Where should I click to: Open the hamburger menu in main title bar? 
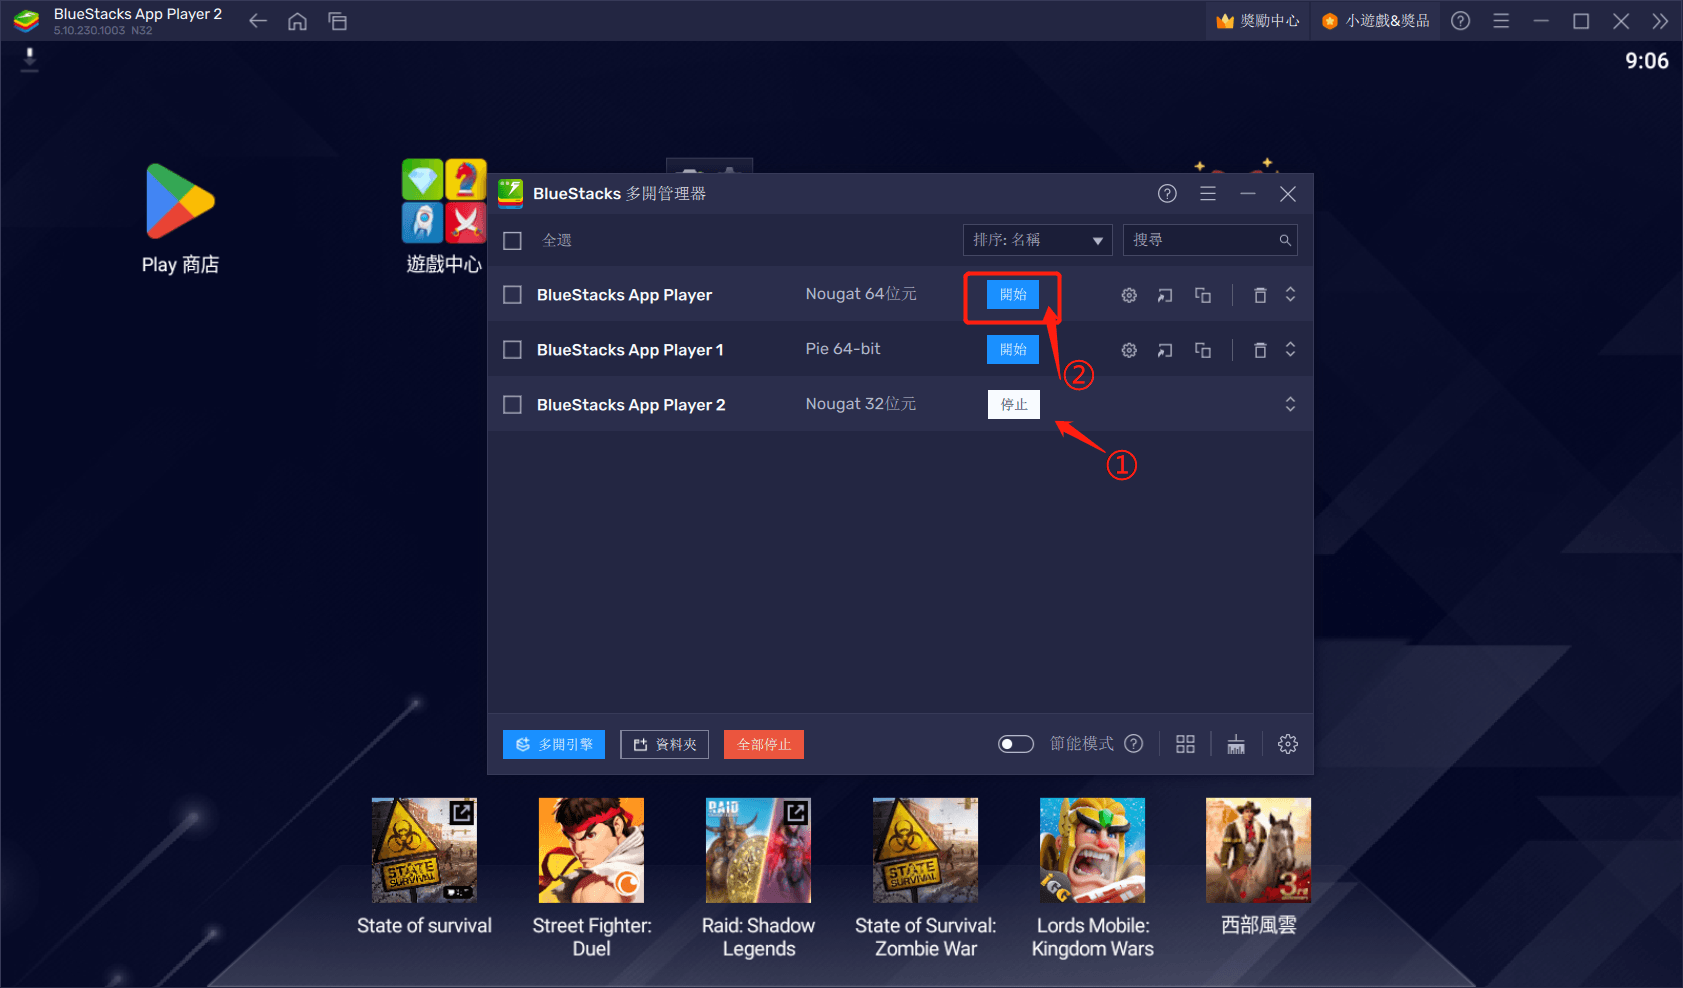tap(1501, 21)
